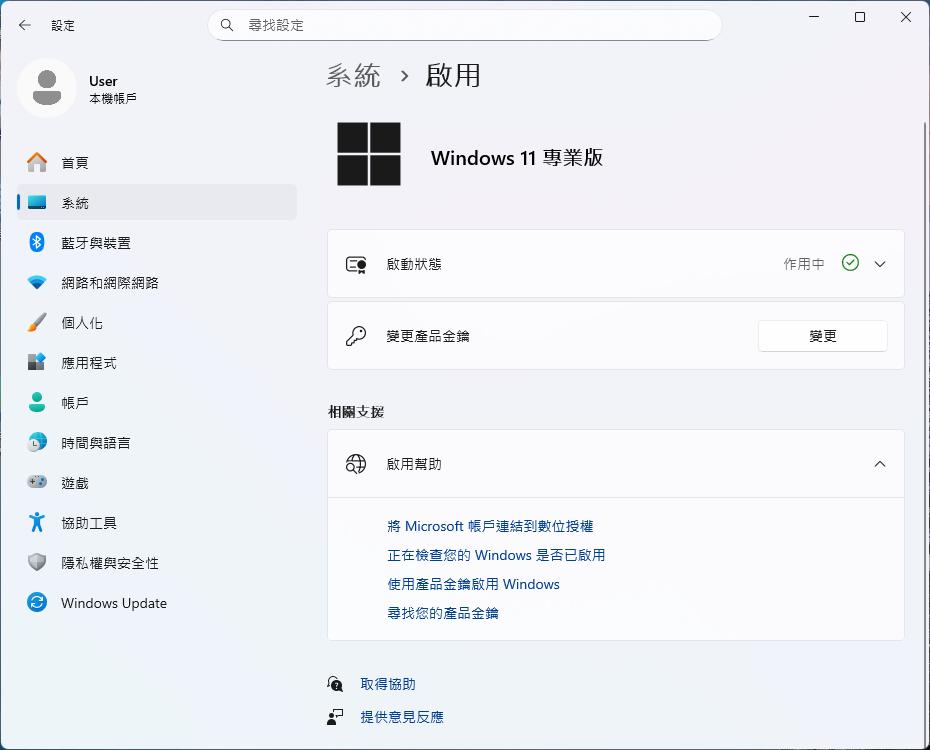930x750 pixels.
Task: Click the feedback icon beside 提供意見反應
Action: coord(335,717)
